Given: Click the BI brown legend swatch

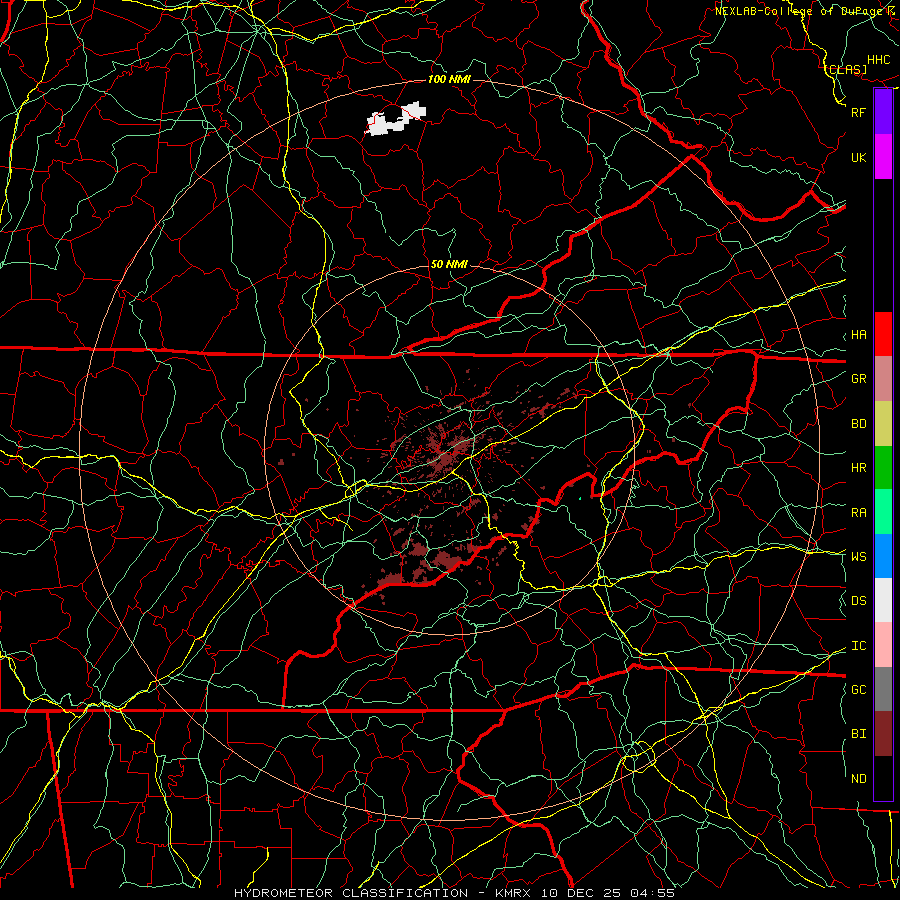Looking at the screenshot, I should click(883, 734).
